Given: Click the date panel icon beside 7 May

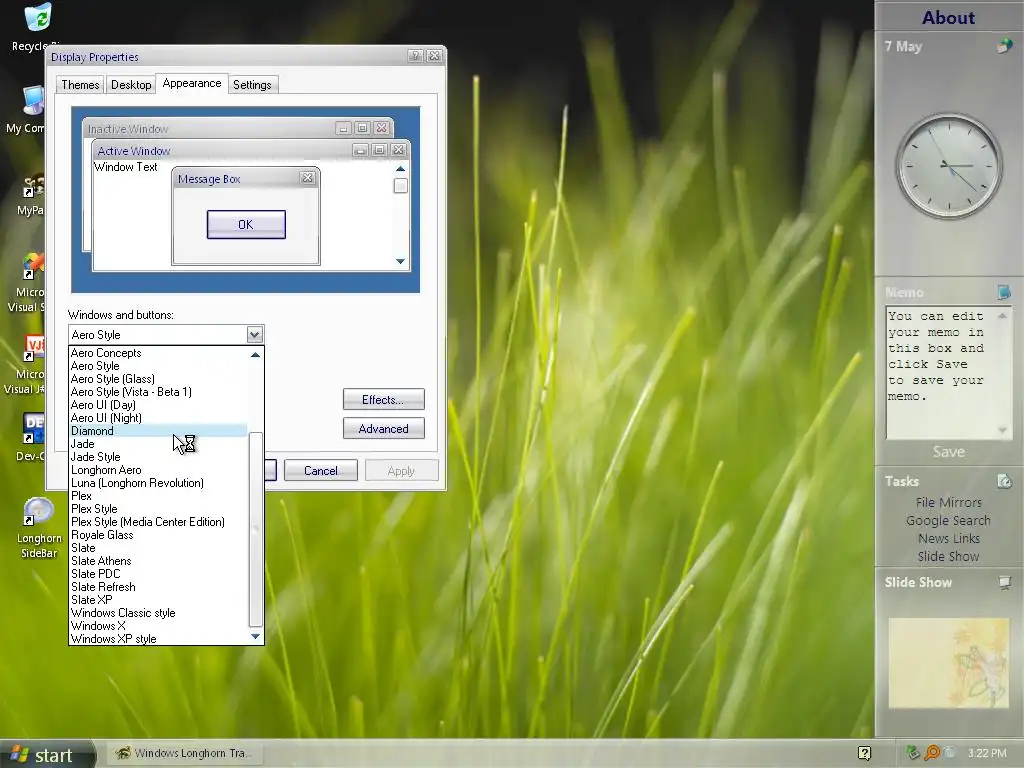Looking at the screenshot, I should coord(1004,46).
